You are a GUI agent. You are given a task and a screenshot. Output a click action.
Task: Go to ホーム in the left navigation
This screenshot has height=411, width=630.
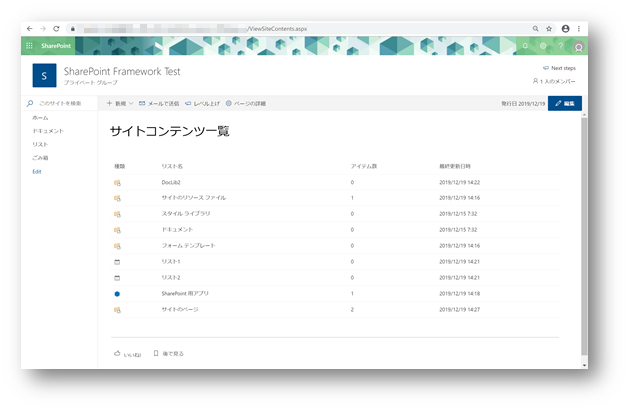point(40,118)
